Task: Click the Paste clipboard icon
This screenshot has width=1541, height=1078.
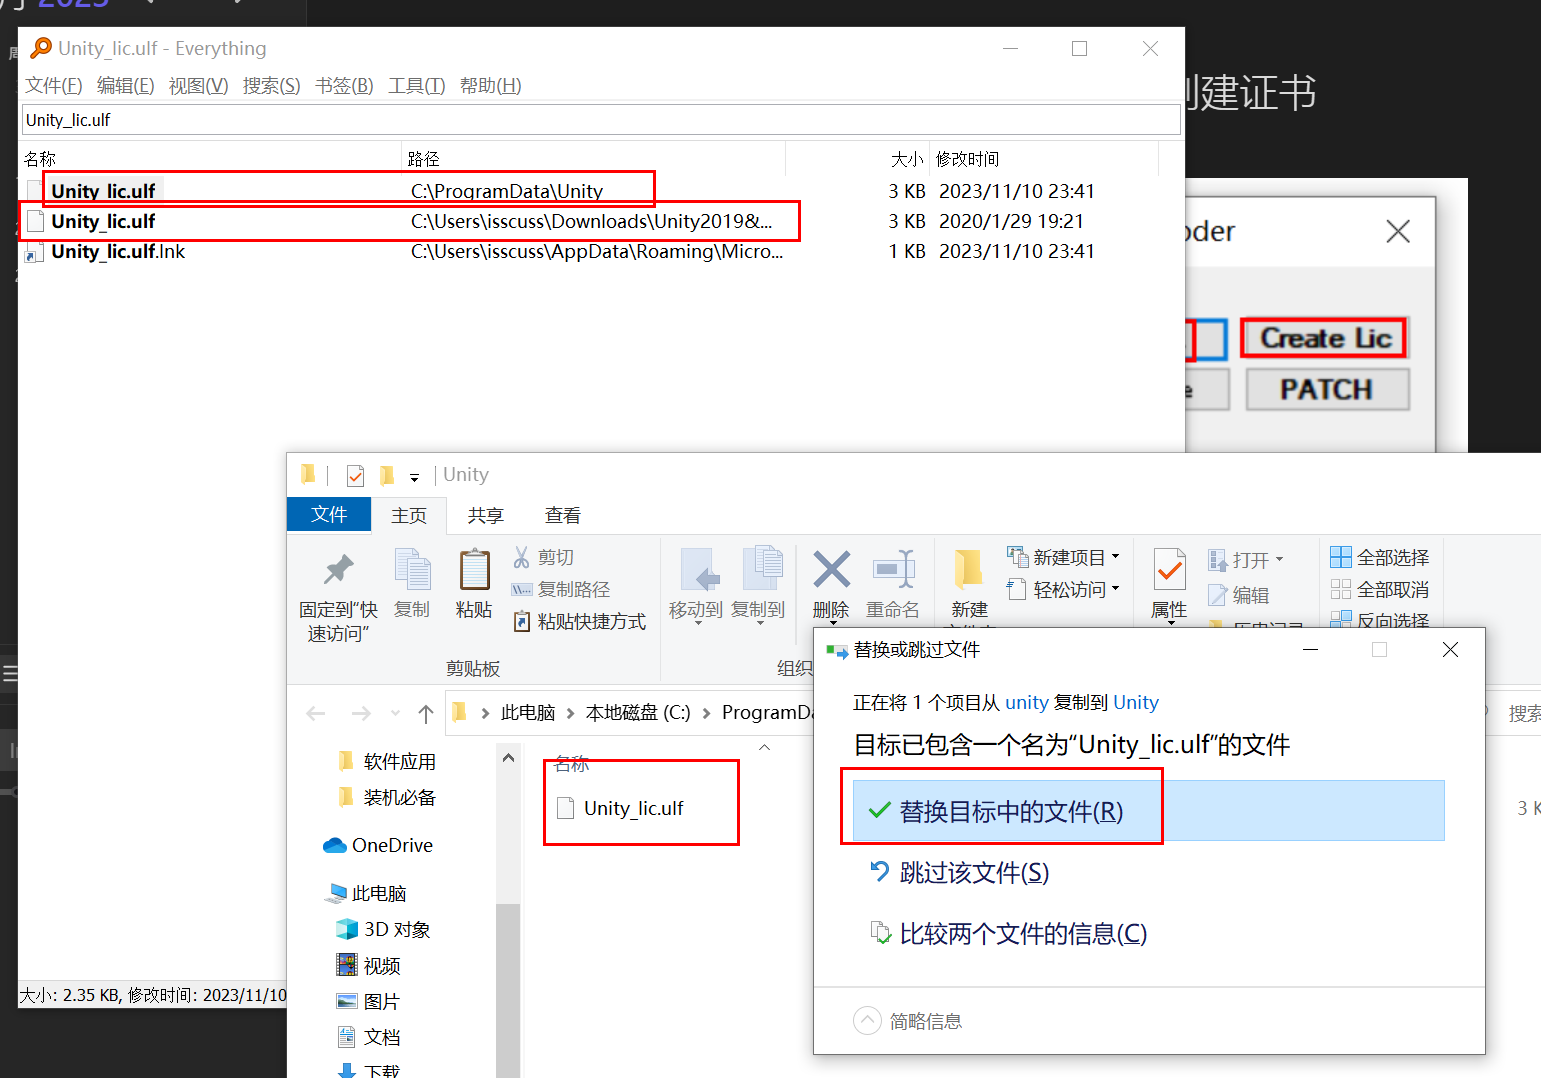Action: (x=474, y=570)
